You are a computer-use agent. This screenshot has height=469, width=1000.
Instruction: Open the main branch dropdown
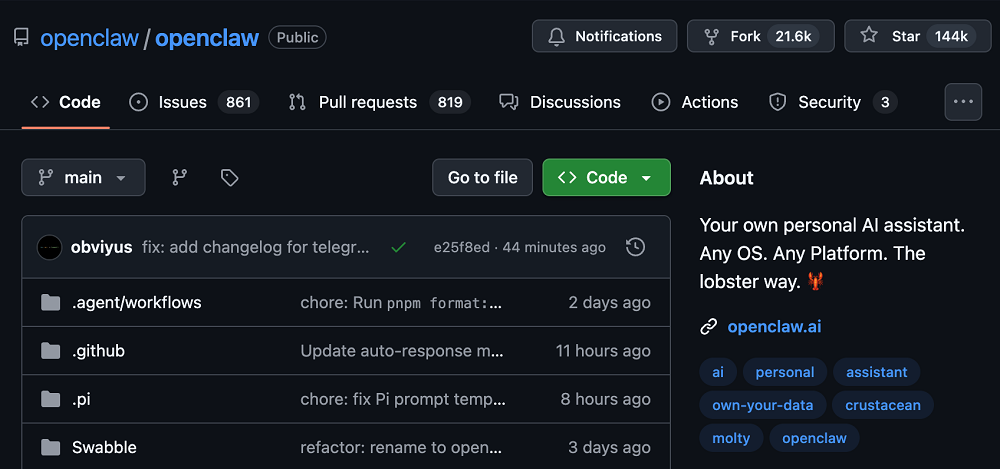coord(83,177)
